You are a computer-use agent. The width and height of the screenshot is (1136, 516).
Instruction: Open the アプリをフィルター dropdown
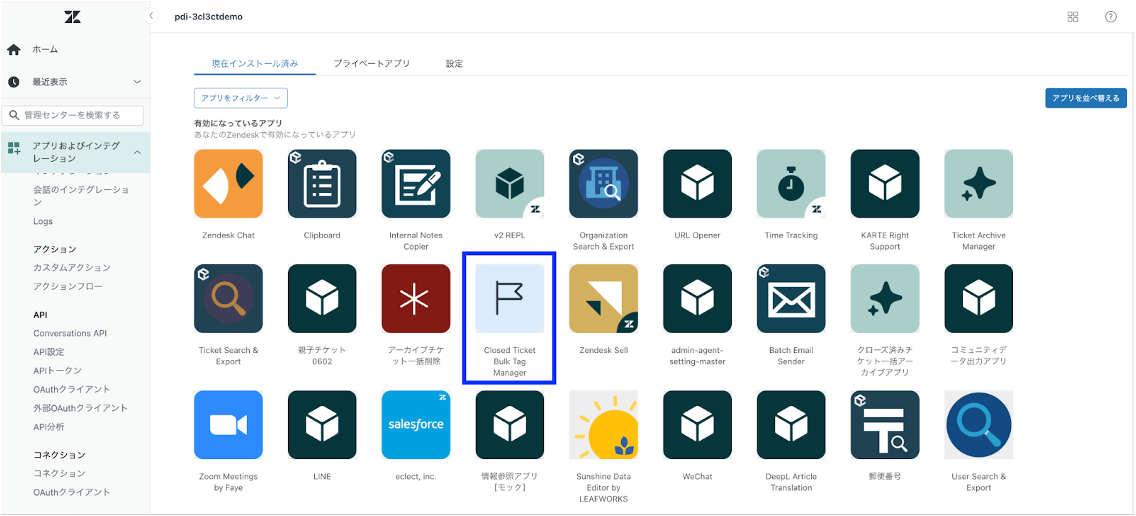pyautogui.click(x=241, y=98)
